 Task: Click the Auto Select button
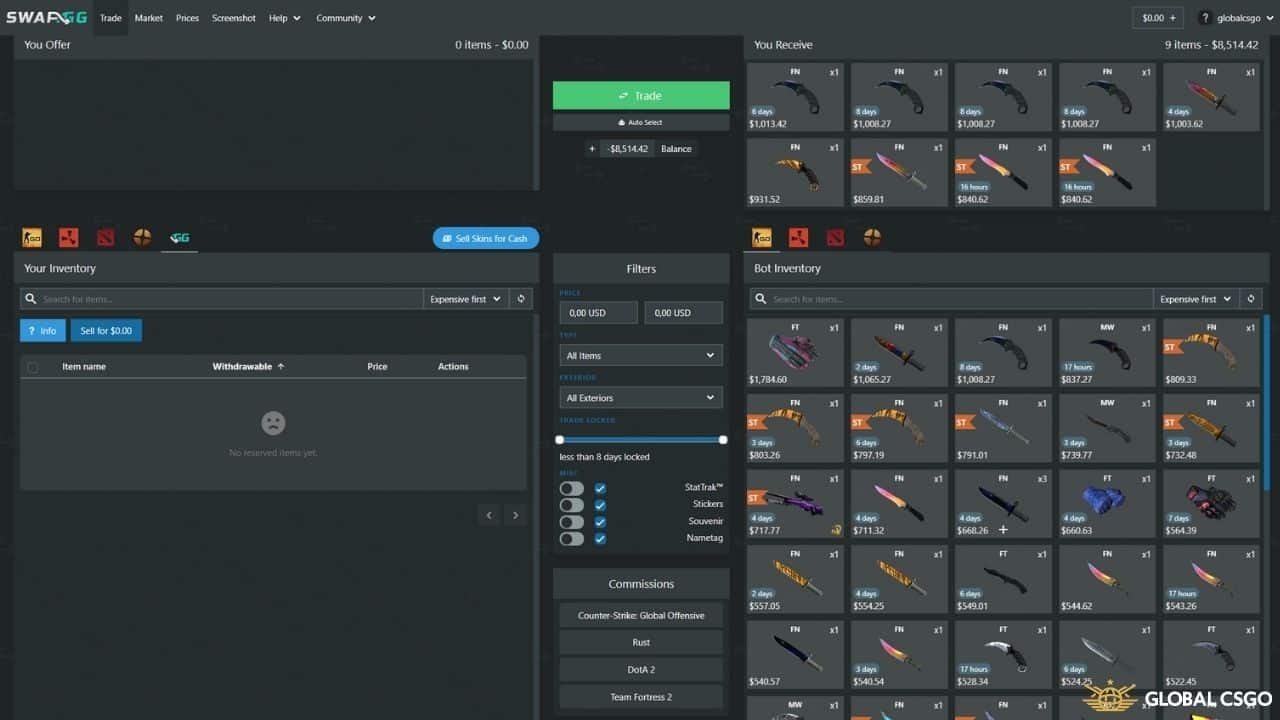[641, 122]
